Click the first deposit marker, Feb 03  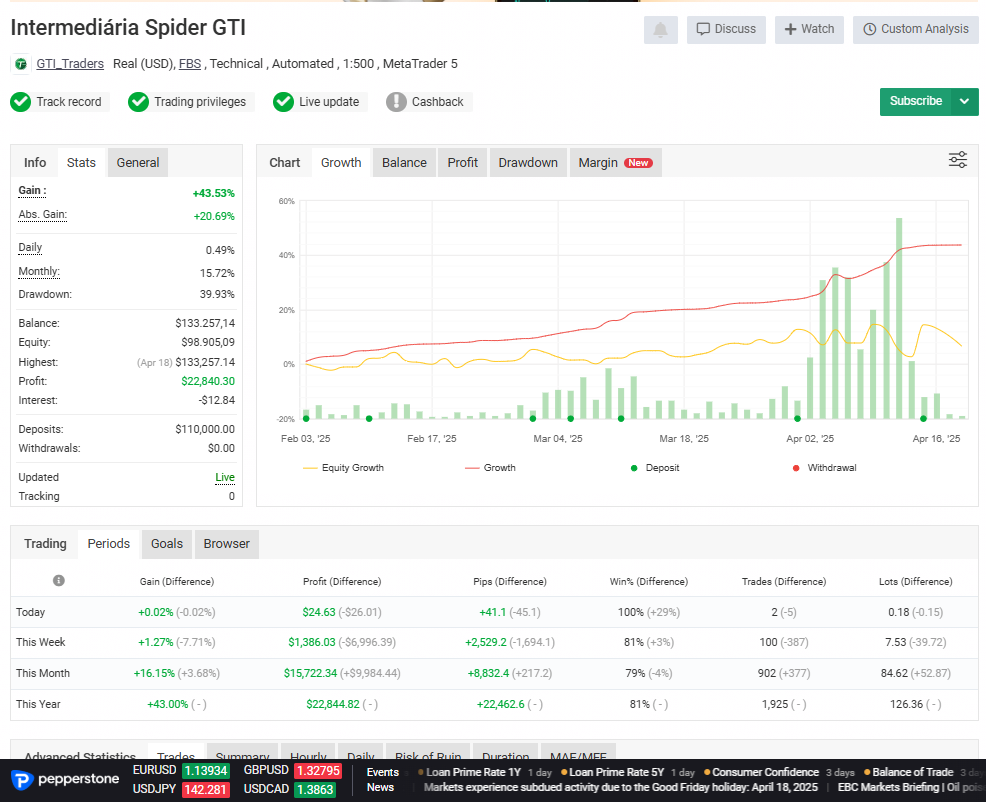(306, 418)
